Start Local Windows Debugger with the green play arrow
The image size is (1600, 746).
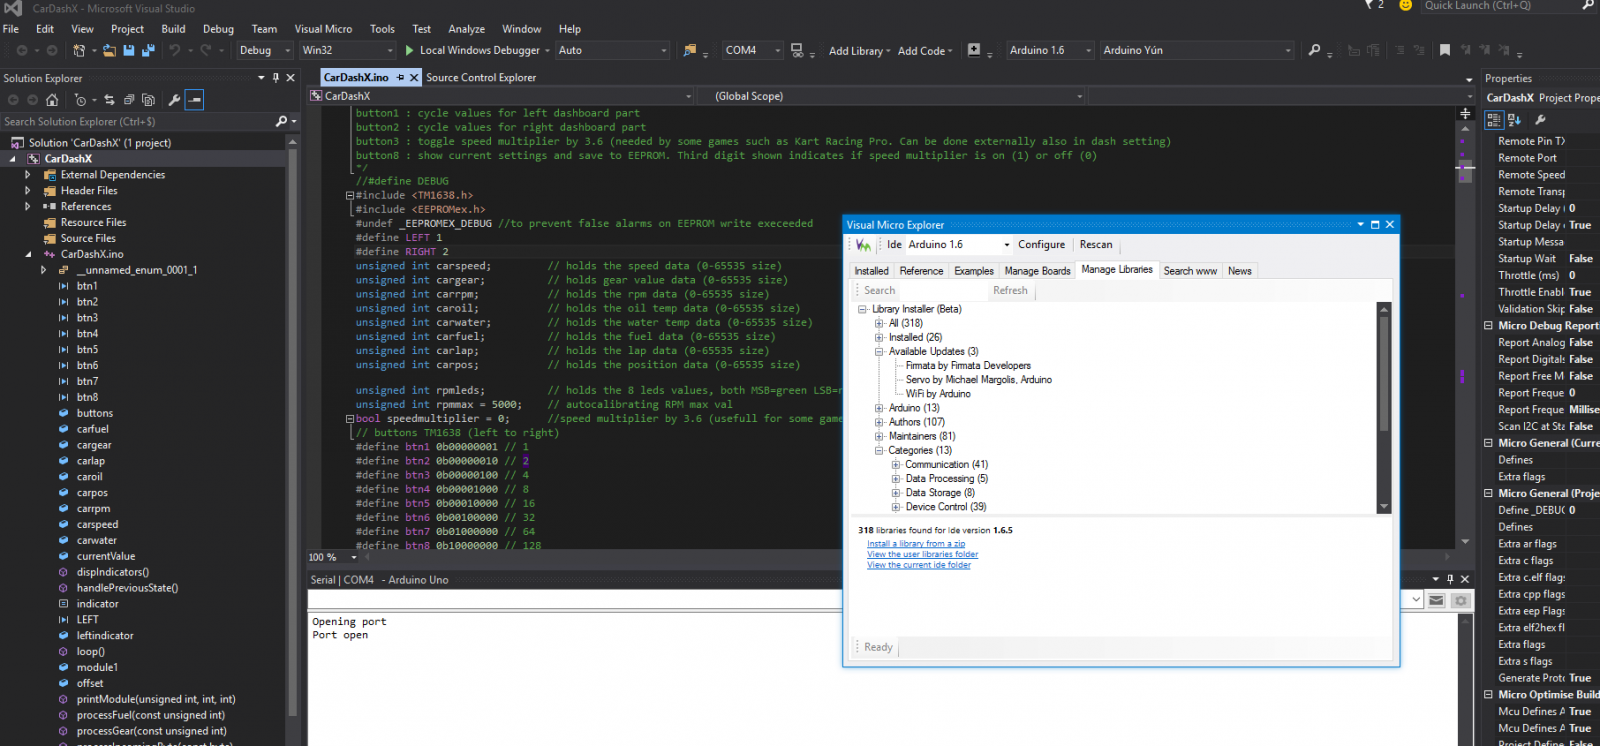tap(409, 50)
